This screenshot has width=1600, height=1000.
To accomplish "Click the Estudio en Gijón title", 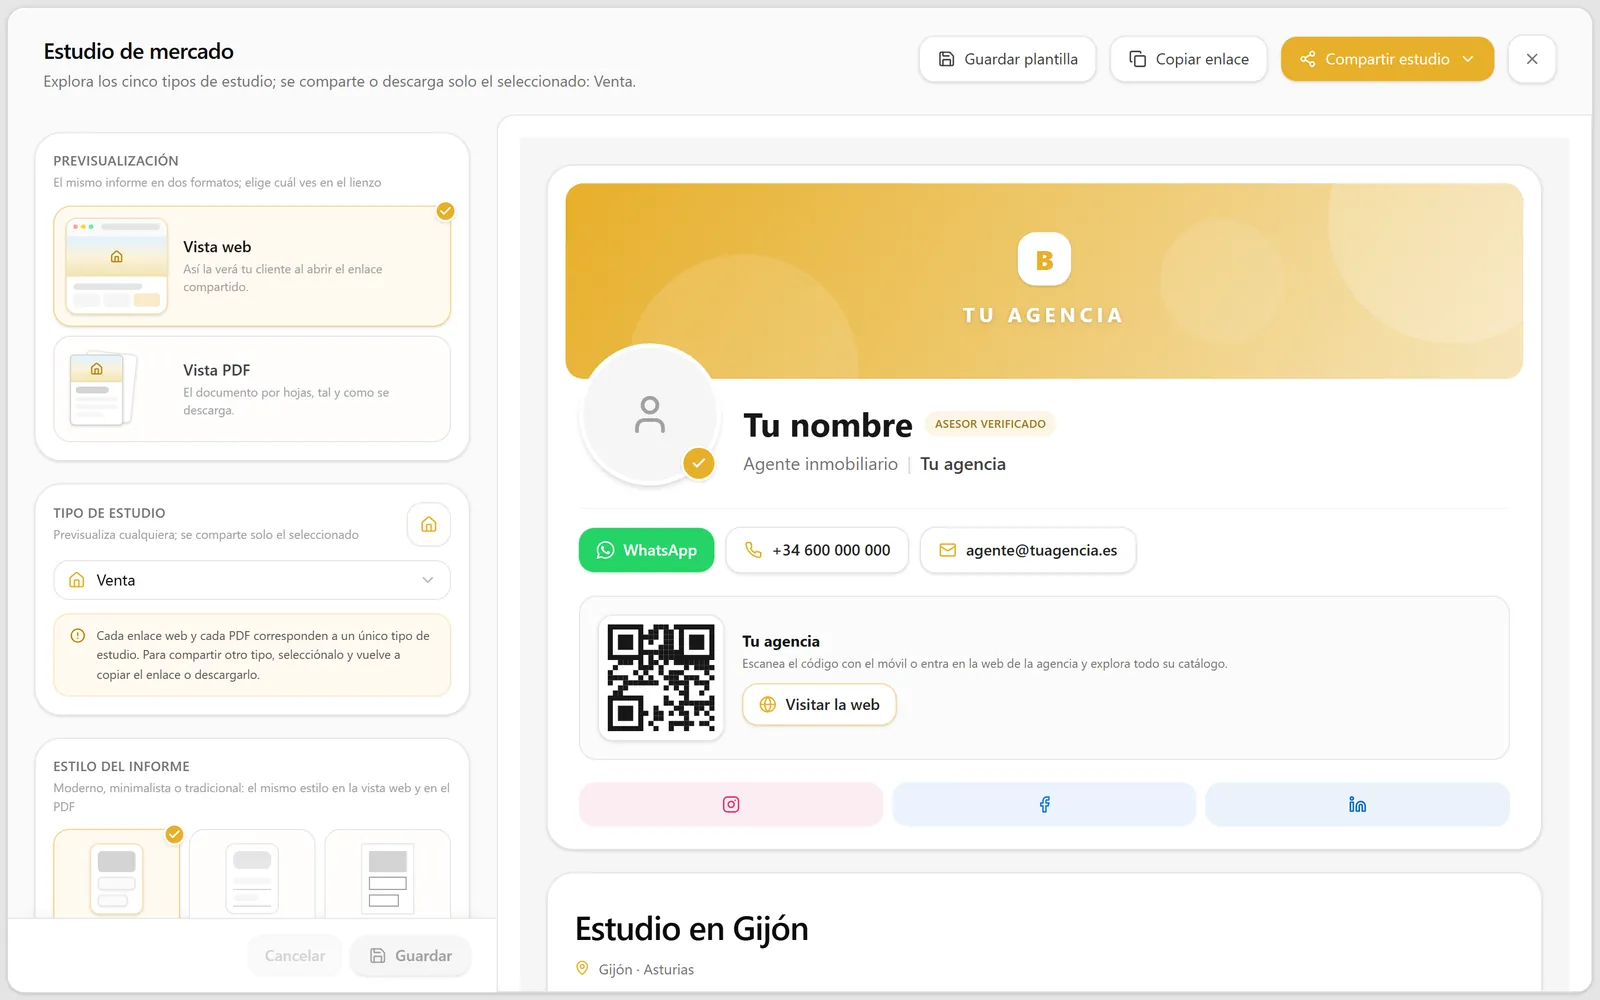I will (x=692, y=929).
